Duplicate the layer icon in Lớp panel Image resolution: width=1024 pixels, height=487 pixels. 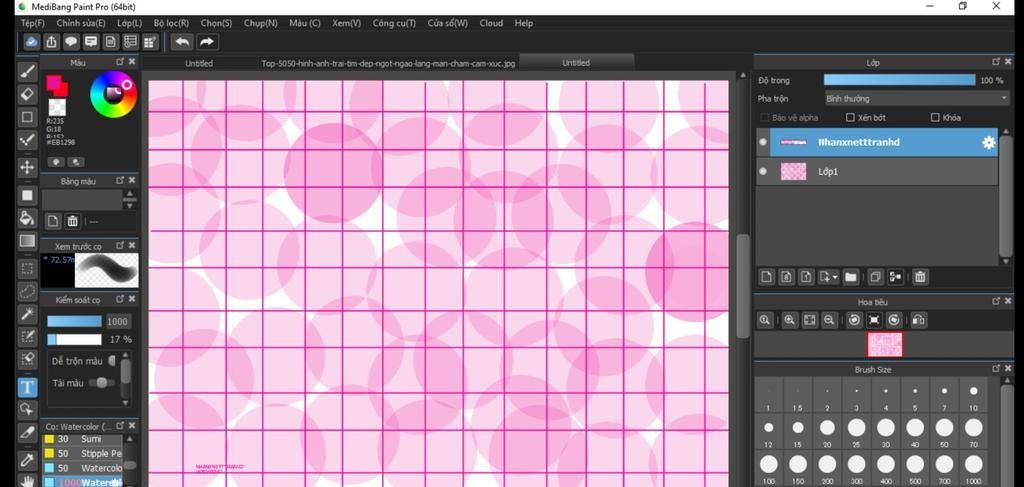pyautogui.click(x=876, y=277)
